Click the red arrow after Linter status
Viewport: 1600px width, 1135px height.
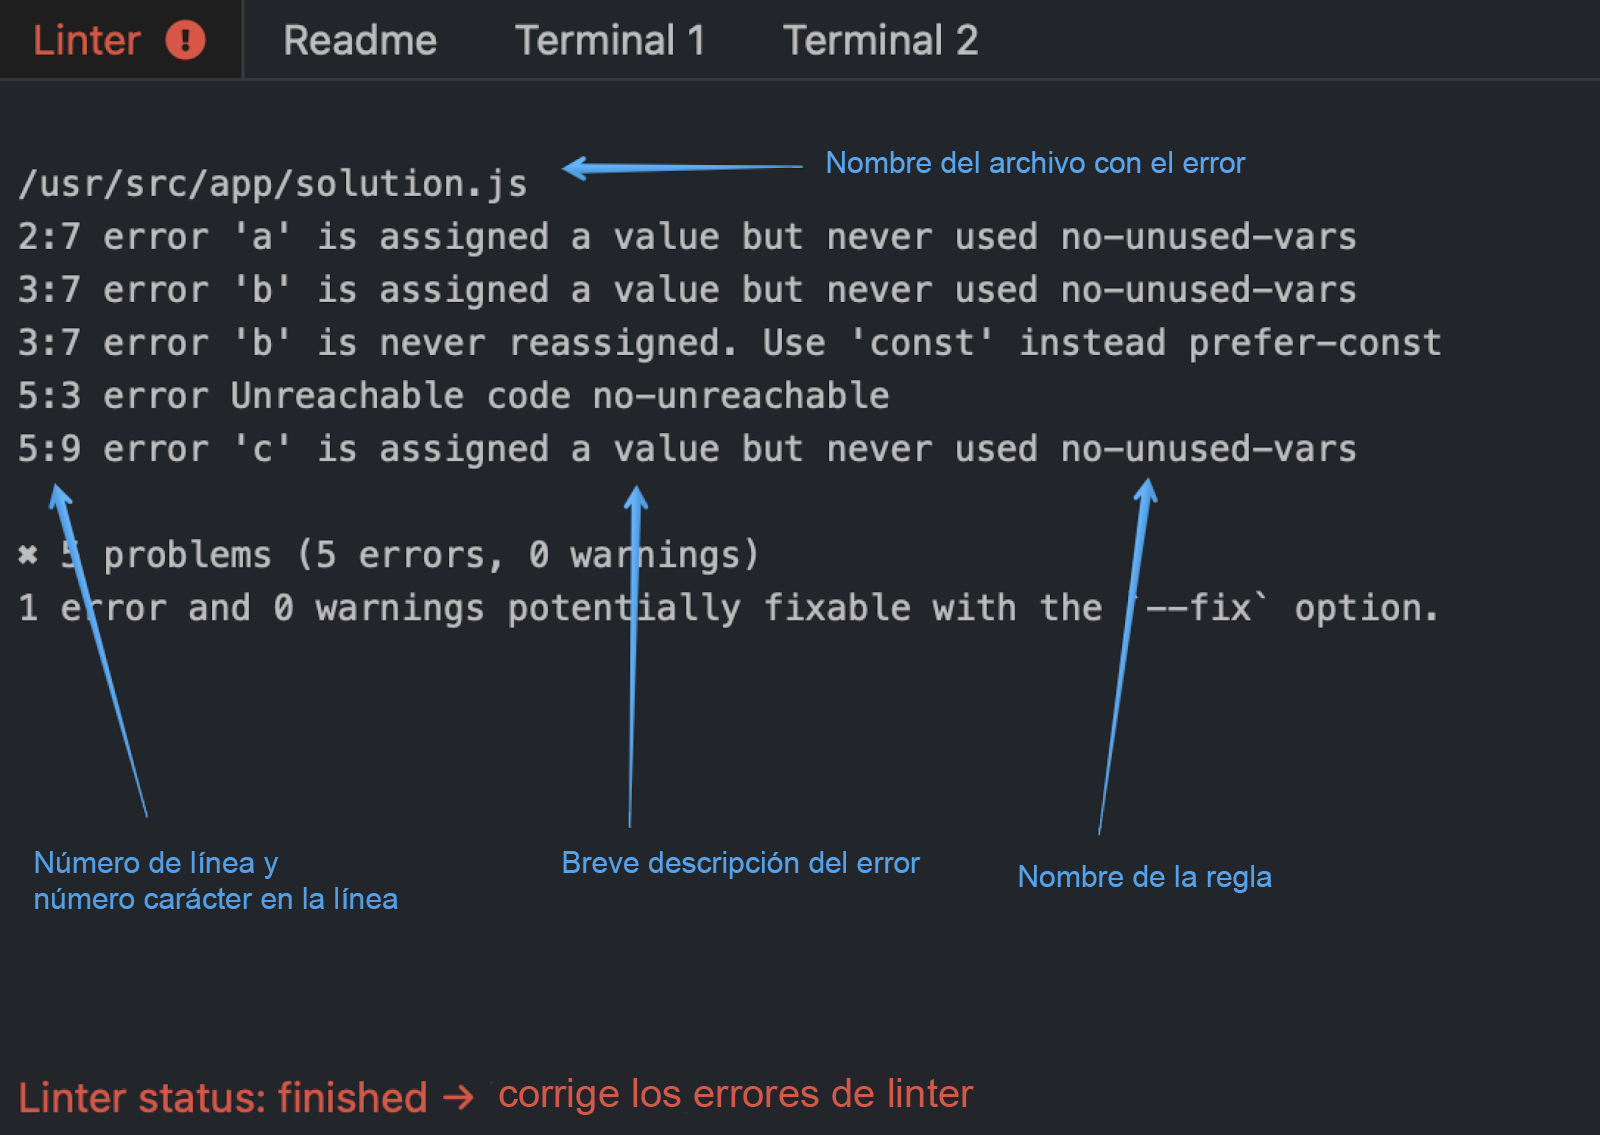(458, 1098)
